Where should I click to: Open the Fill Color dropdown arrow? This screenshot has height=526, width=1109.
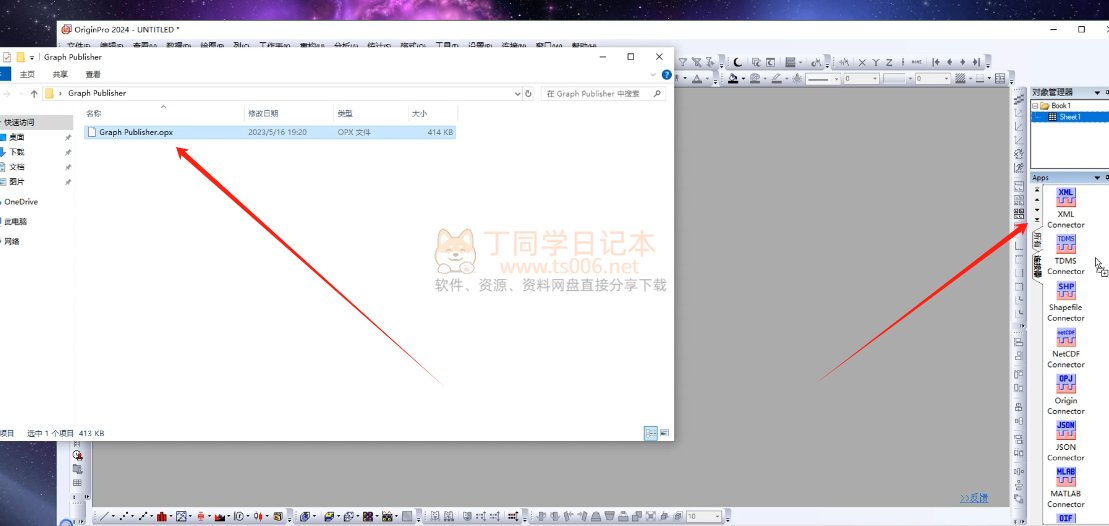(743, 78)
